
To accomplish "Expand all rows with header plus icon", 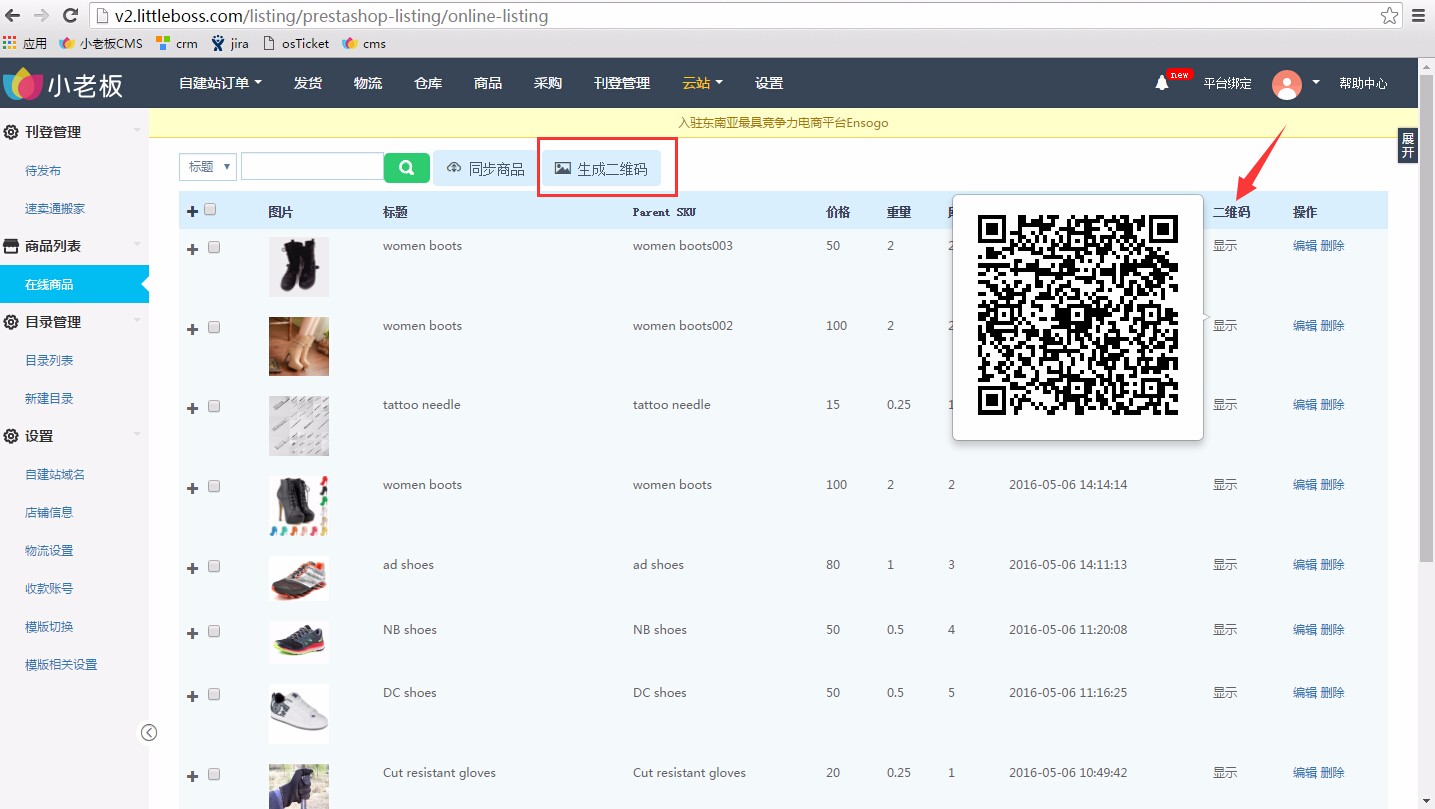I will point(193,211).
